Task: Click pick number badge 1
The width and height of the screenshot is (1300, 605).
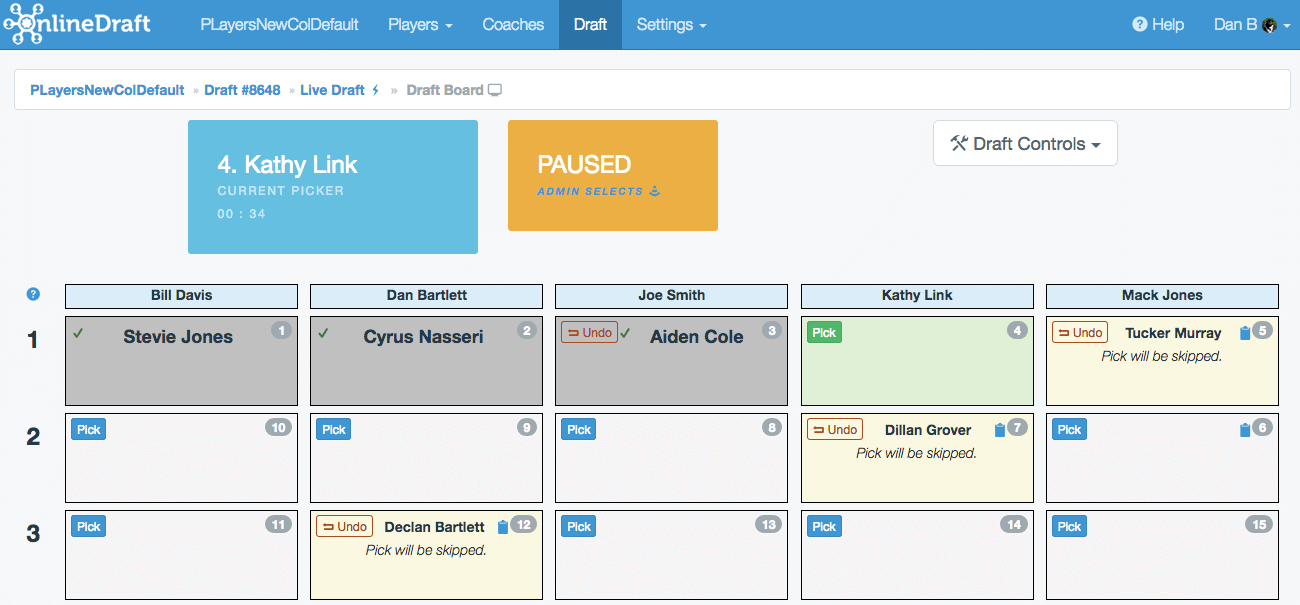Action: (281, 330)
